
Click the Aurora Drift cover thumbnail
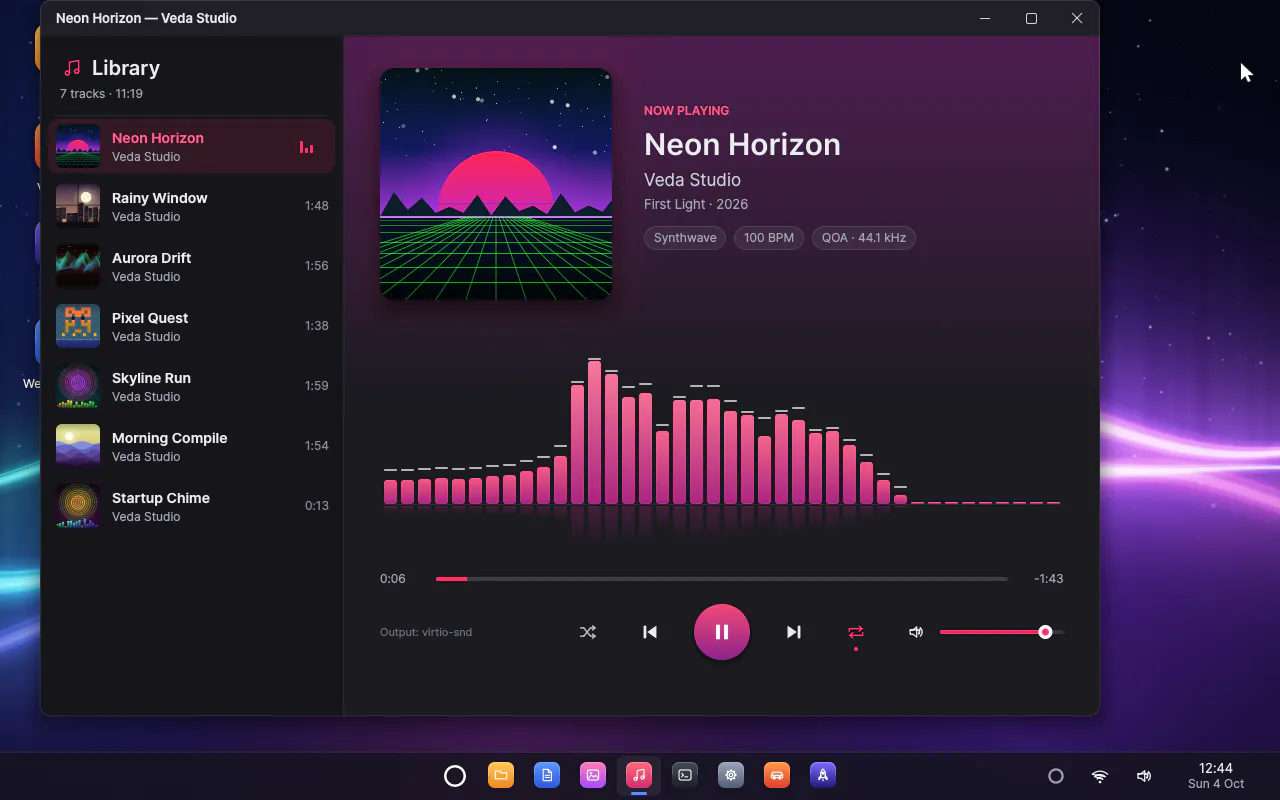pyautogui.click(x=78, y=266)
